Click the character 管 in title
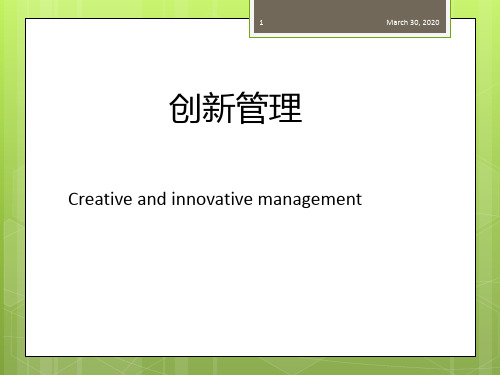500x375 pixels. point(252,108)
